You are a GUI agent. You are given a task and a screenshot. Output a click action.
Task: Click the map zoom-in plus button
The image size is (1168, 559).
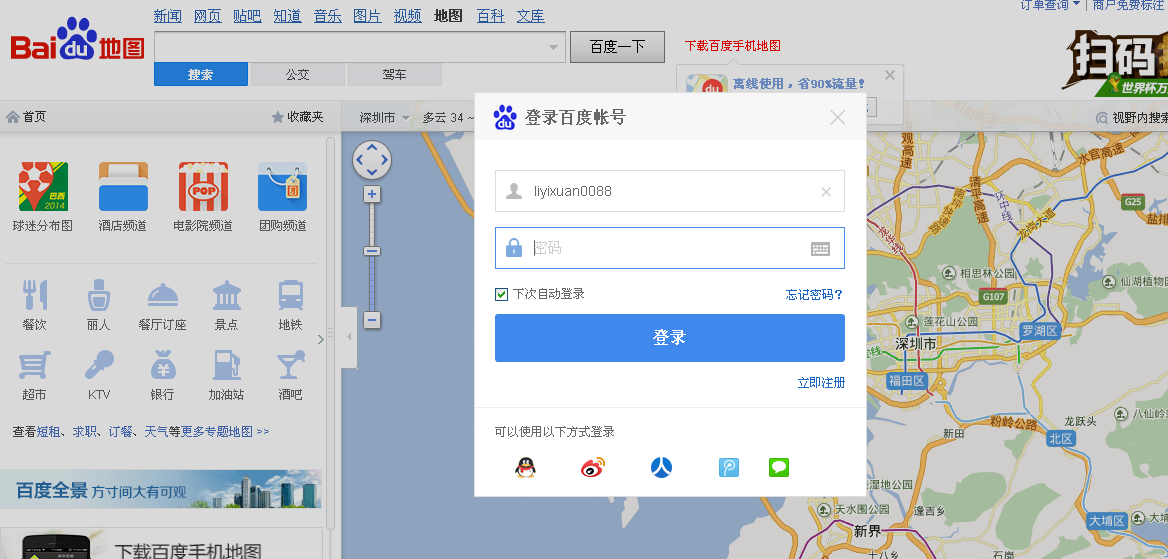pos(372,194)
